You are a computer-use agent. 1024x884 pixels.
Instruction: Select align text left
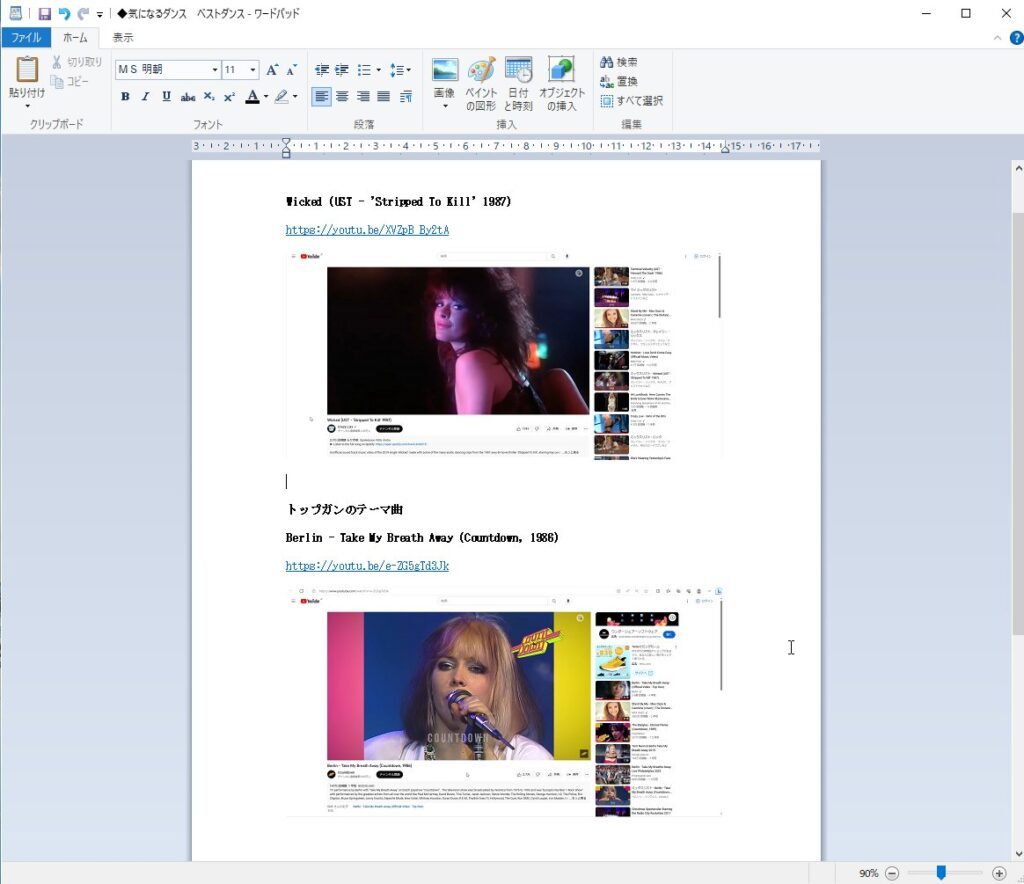point(321,97)
